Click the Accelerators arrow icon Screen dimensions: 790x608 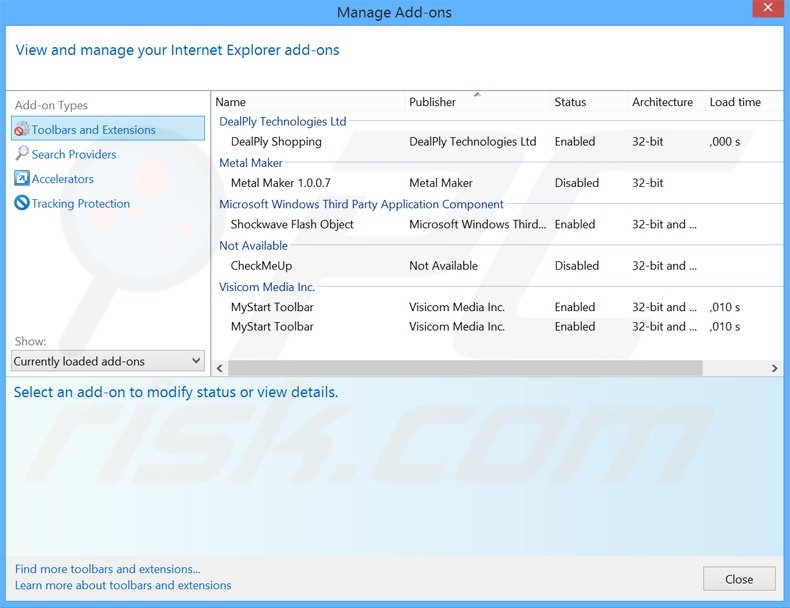coord(22,178)
